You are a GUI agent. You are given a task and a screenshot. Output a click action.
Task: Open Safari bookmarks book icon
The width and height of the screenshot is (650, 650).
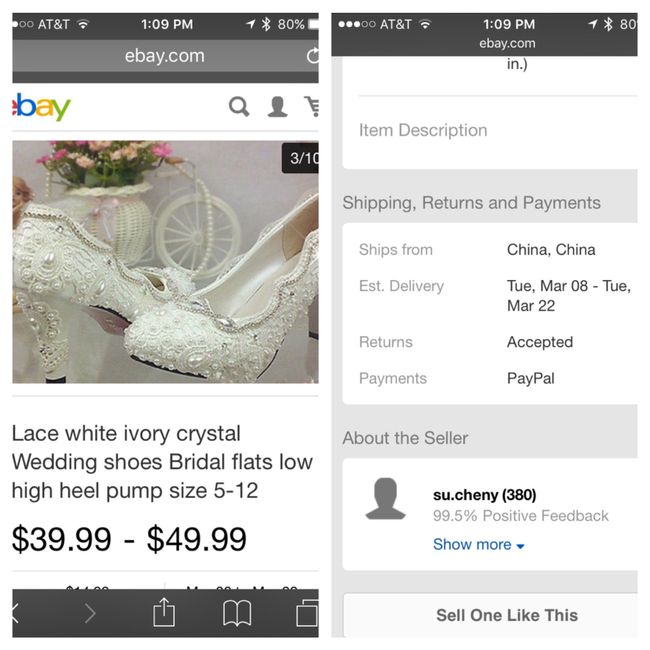tap(237, 613)
